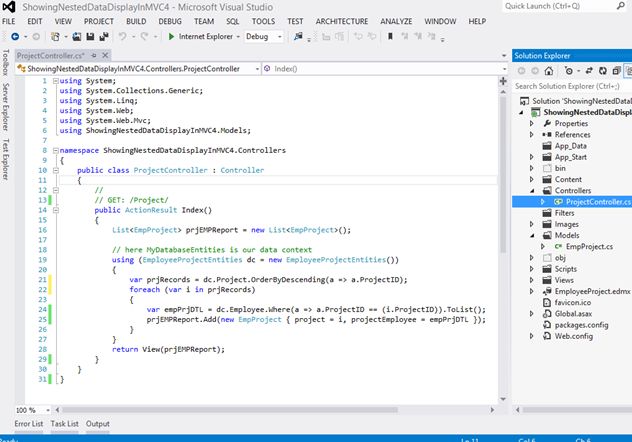The height and width of the screenshot is (442, 632).
Task: Open the zoom level 100% dropdown
Action: pyautogui.click(x=46, y=410)
